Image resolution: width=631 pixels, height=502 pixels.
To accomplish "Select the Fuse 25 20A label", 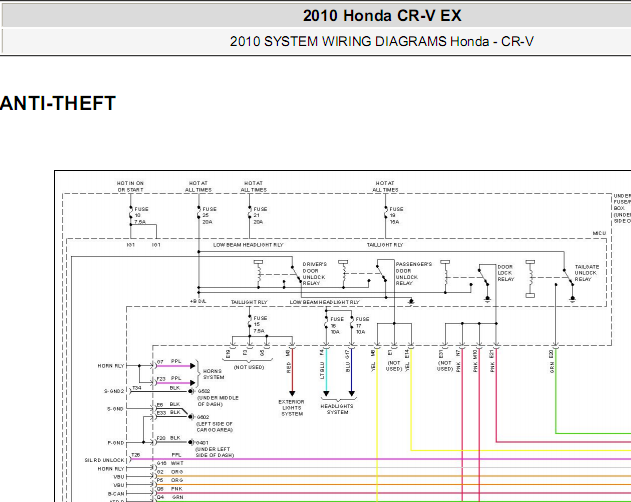I will coord(209,215).
